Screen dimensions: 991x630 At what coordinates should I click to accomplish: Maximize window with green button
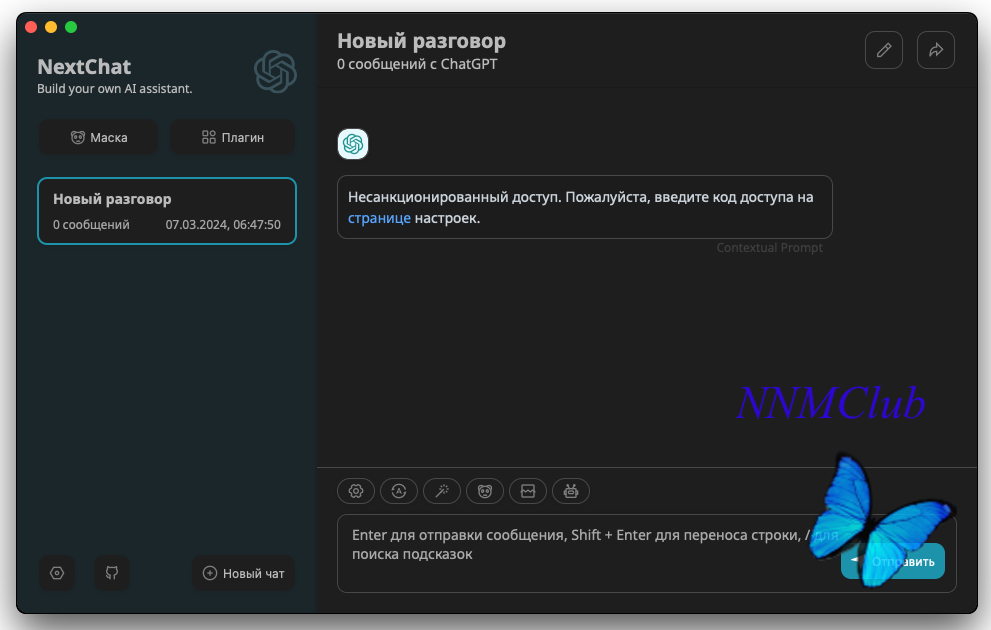(x=71, y=27)
